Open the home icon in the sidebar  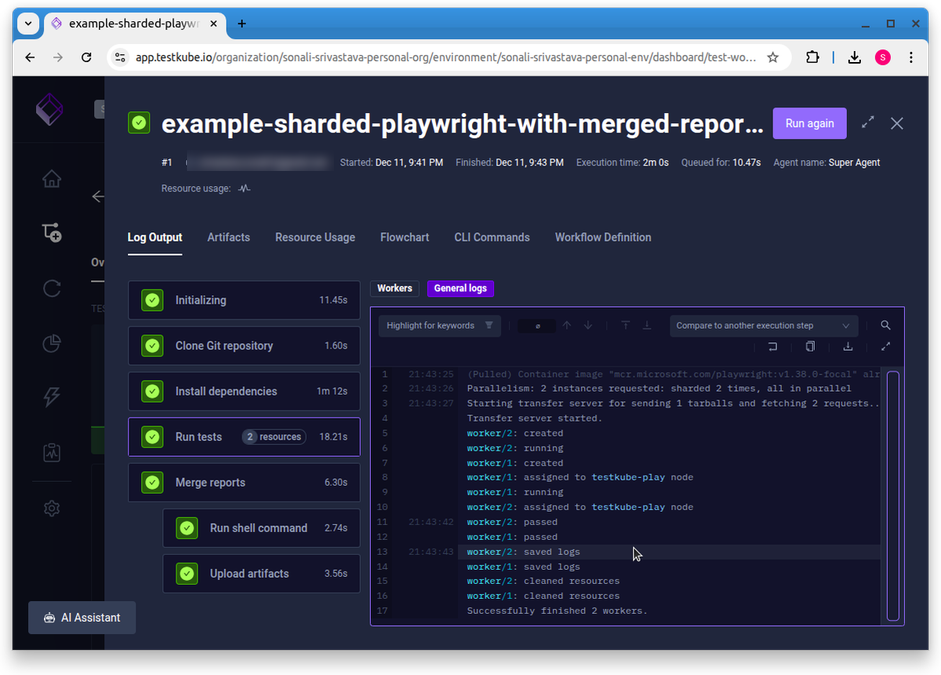52,179
